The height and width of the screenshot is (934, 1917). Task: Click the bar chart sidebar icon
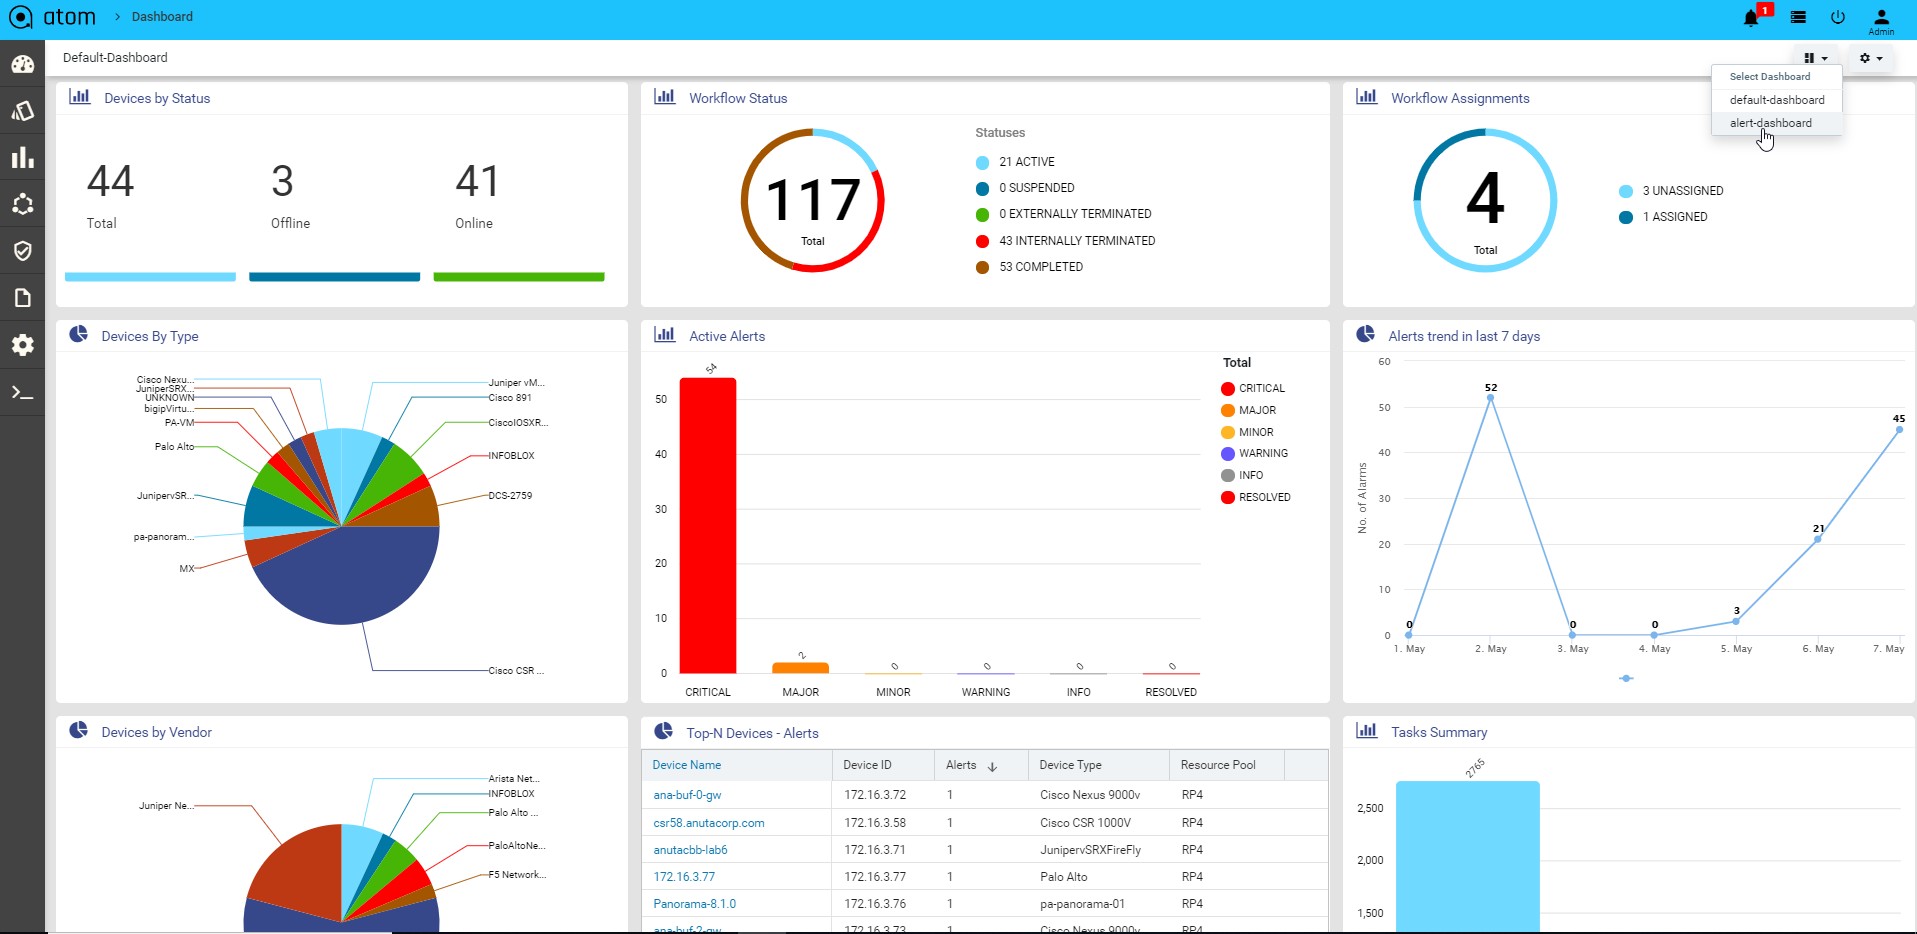(22, 158)
